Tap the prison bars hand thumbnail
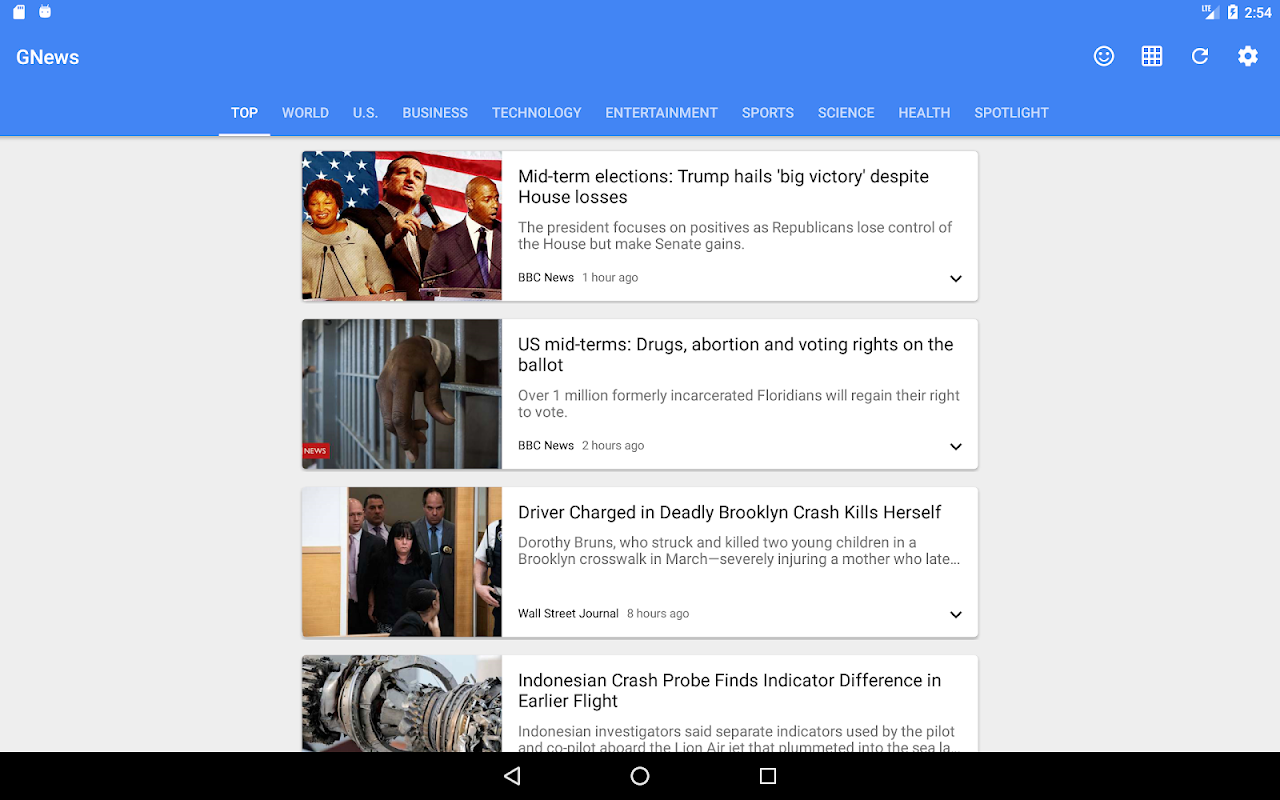The width and height of the screenshot is (1280, 800). click(402, 394)
